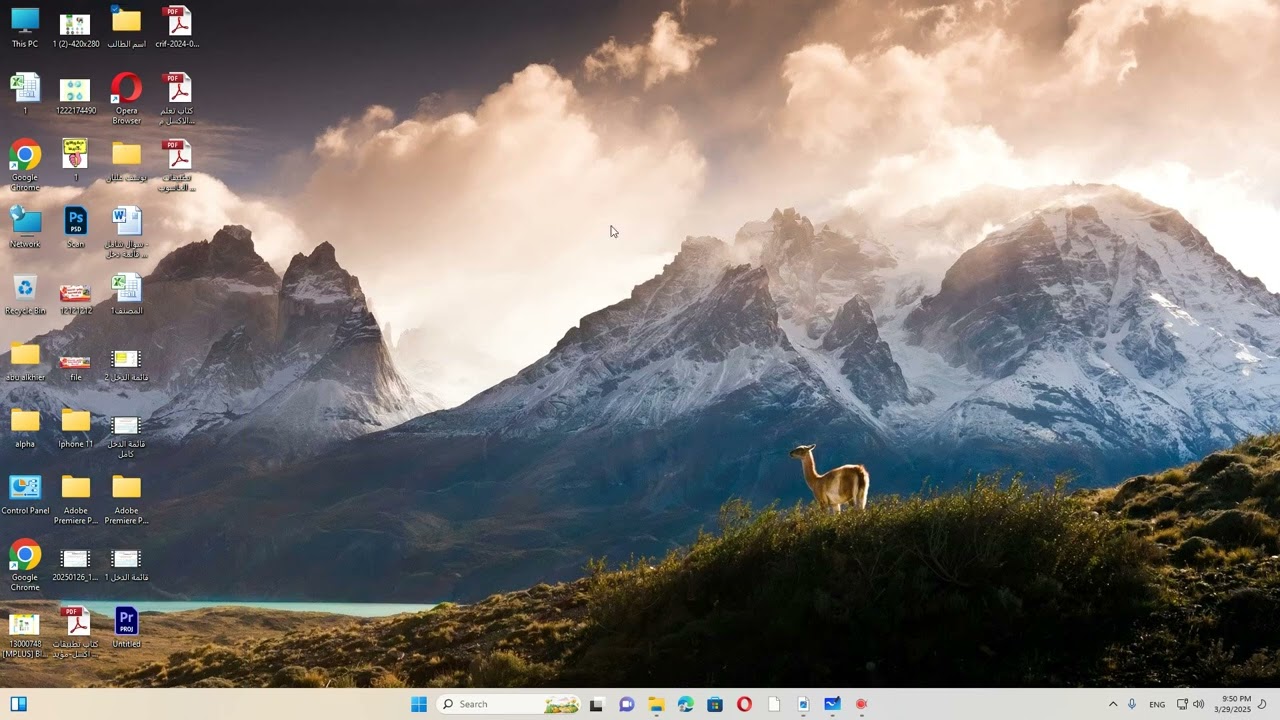Open the 12121212 image file
1280x720 pixels.
pos(75,297)
